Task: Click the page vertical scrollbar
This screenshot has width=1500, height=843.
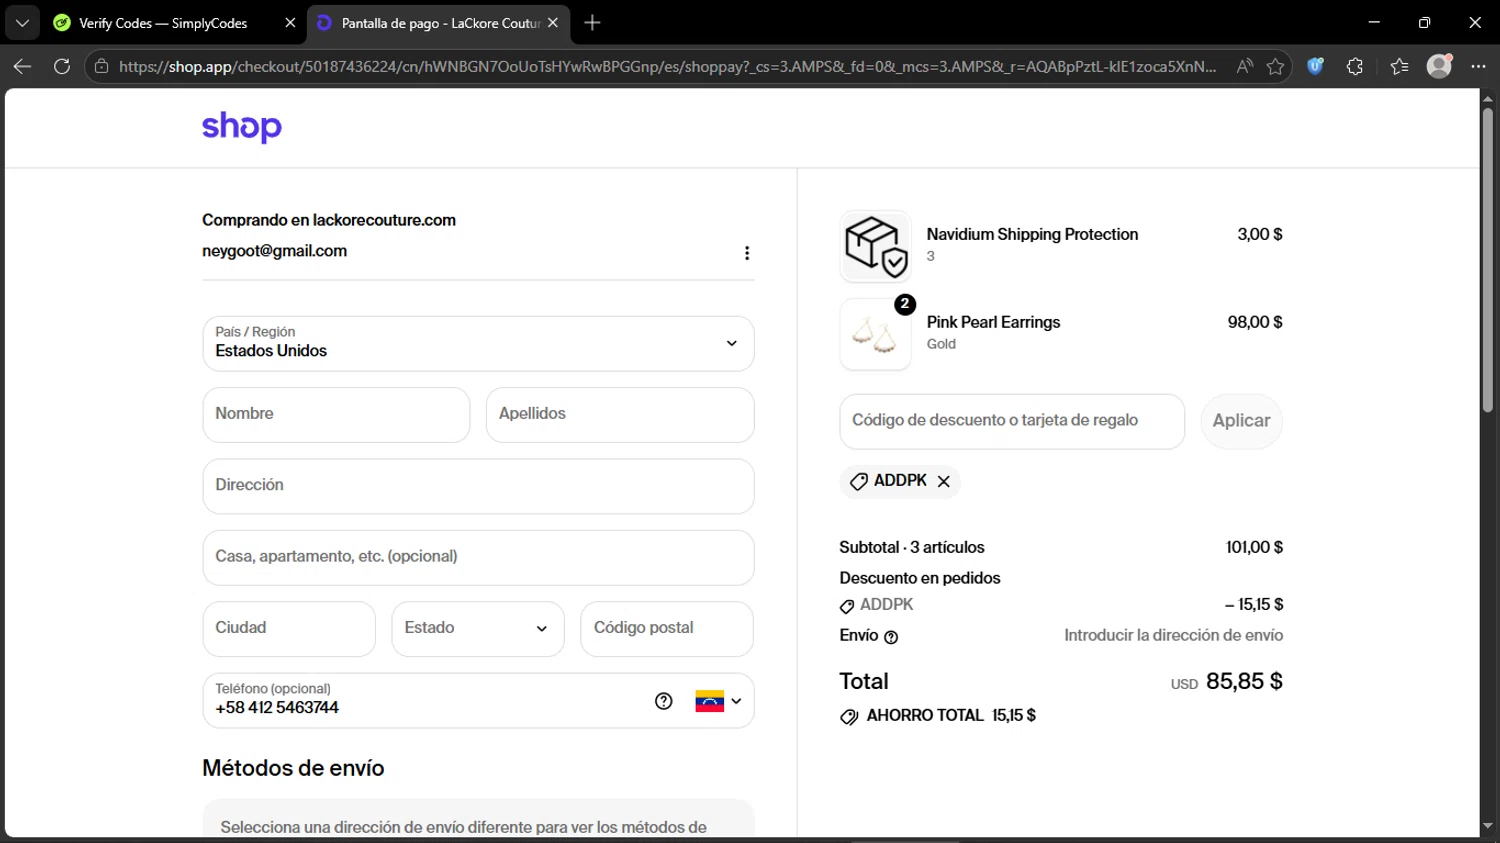Action: pyautogui.click(x=1487, y=260)
